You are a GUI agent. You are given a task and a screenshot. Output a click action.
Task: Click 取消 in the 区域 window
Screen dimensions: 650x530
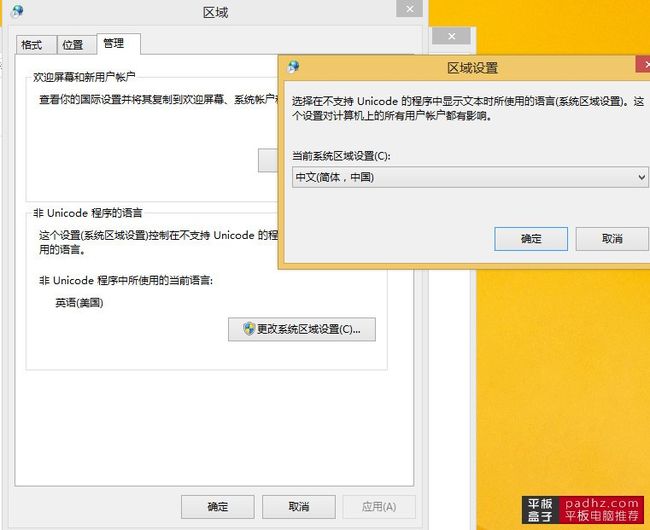(299, 507)
